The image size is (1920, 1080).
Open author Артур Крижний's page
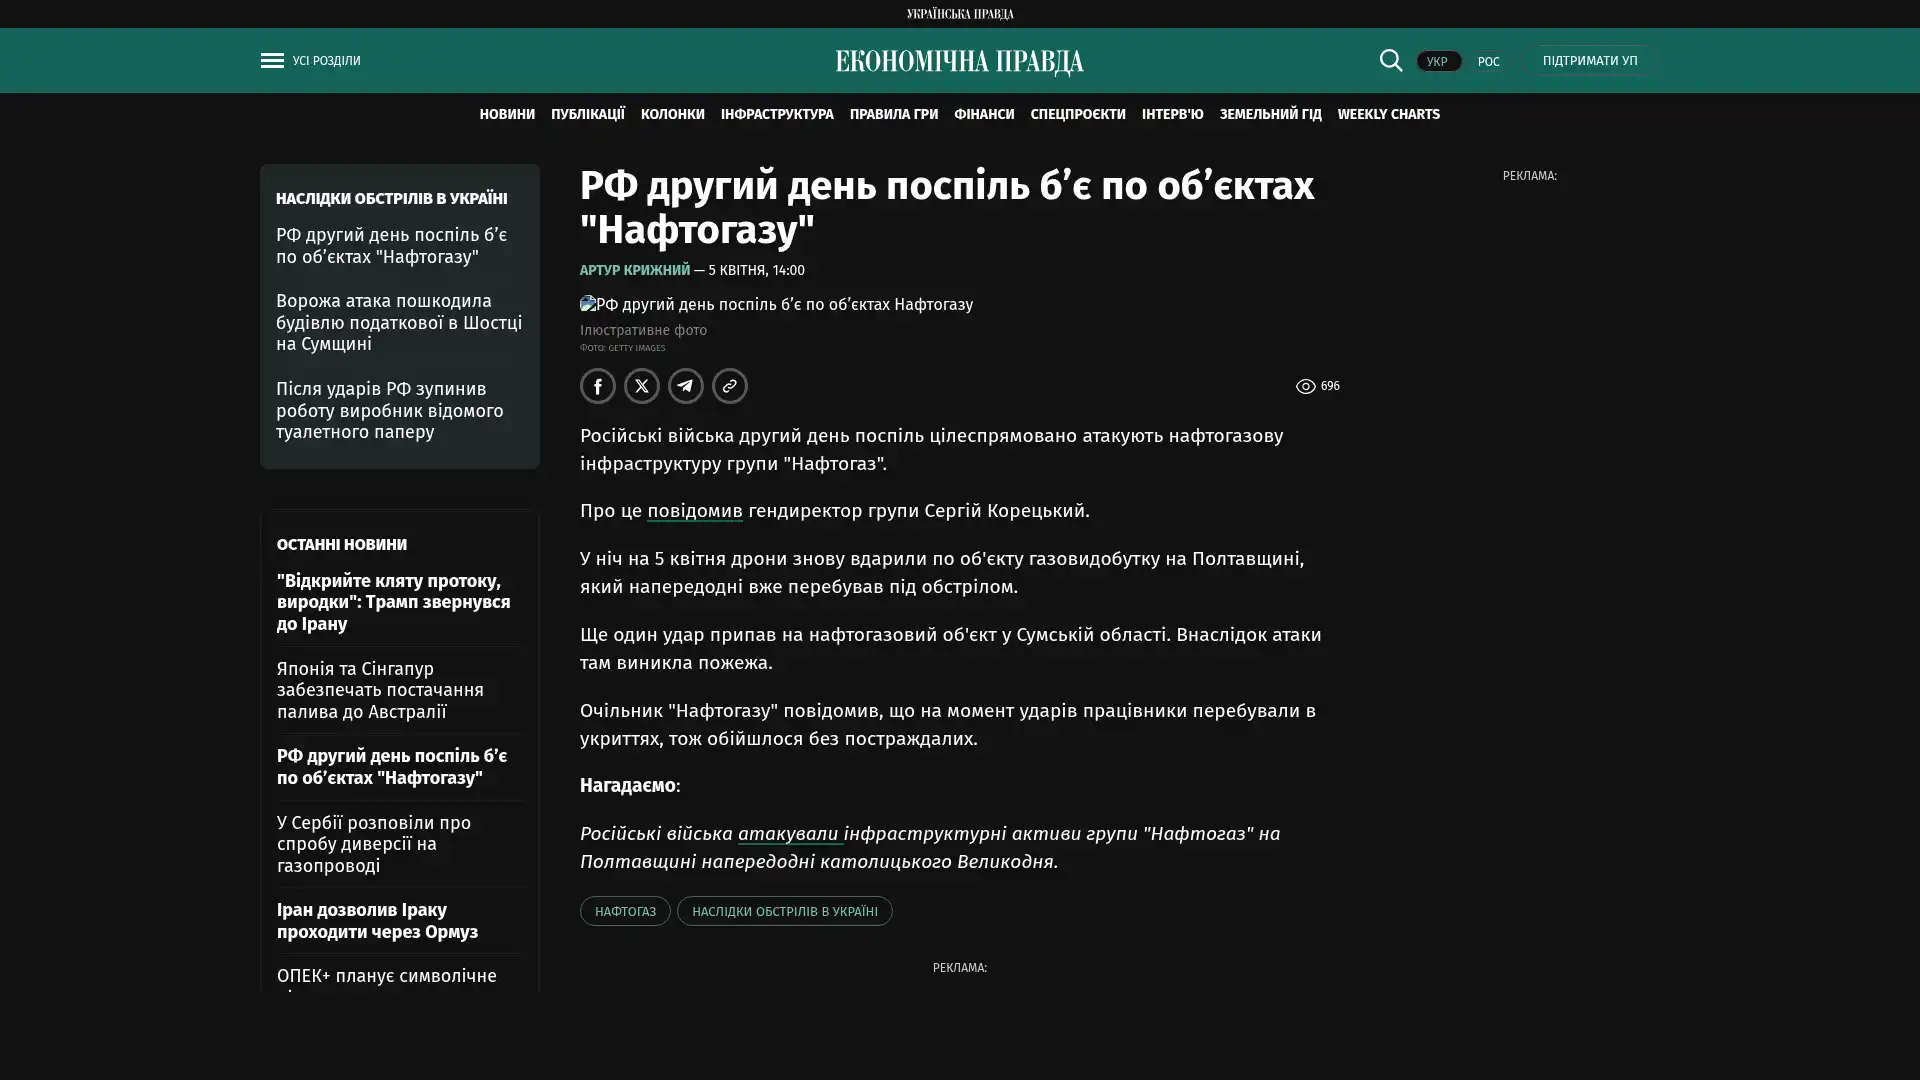point(634,270)
